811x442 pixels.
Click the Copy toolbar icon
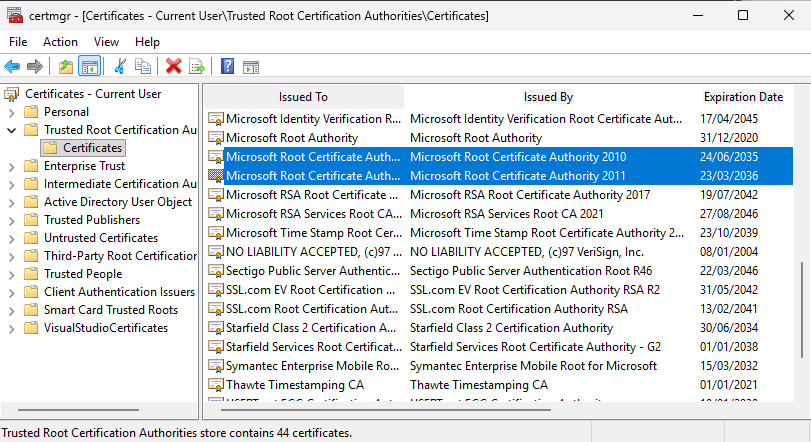(143, 66)
